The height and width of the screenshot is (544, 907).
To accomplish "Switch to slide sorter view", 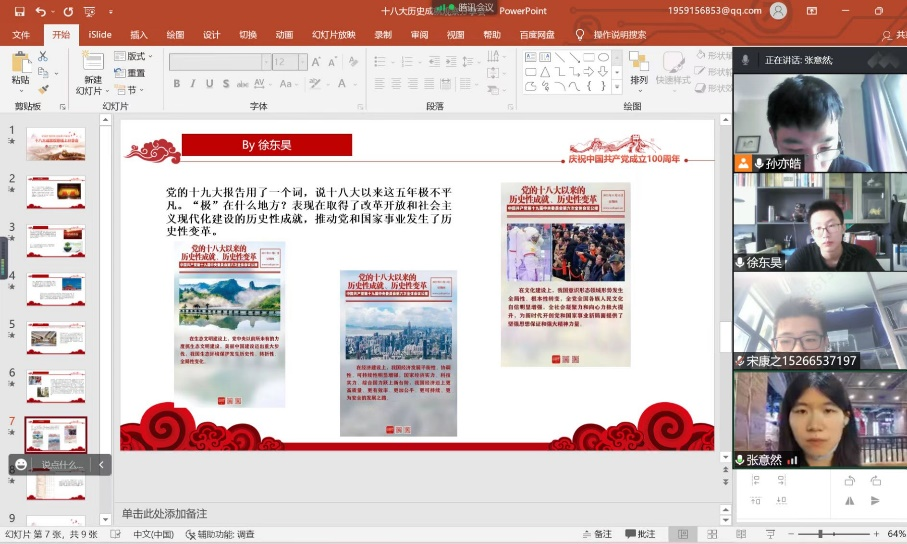I will click(x=712, y=534).
